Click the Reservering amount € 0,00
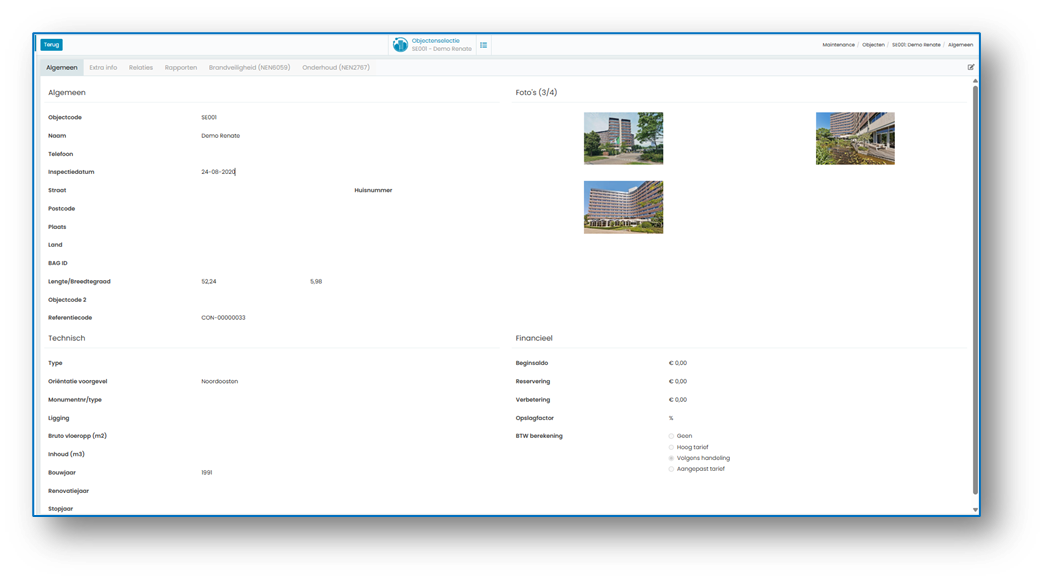Viewport: 1045px width, 581px height. coord(678,382)
